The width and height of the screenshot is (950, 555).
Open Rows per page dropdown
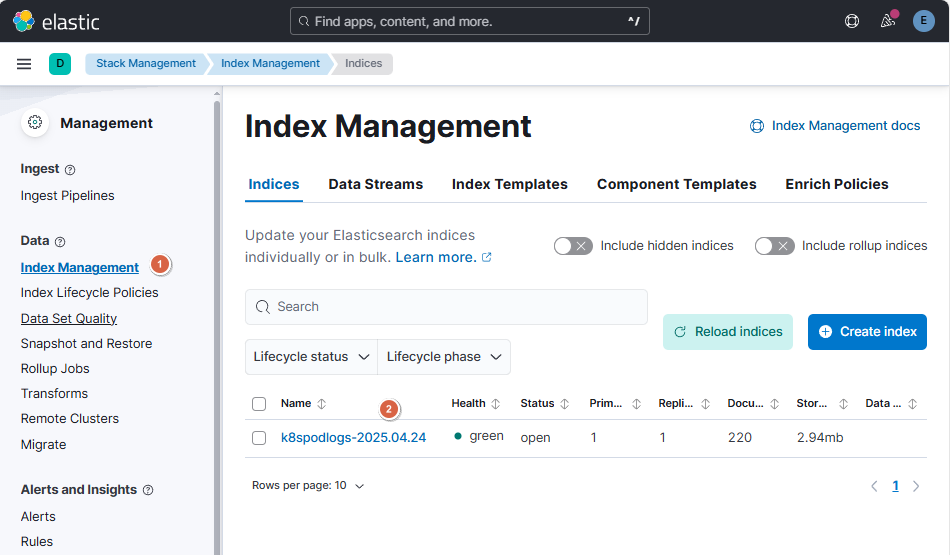pyautogui.click(x=308, y=486)
